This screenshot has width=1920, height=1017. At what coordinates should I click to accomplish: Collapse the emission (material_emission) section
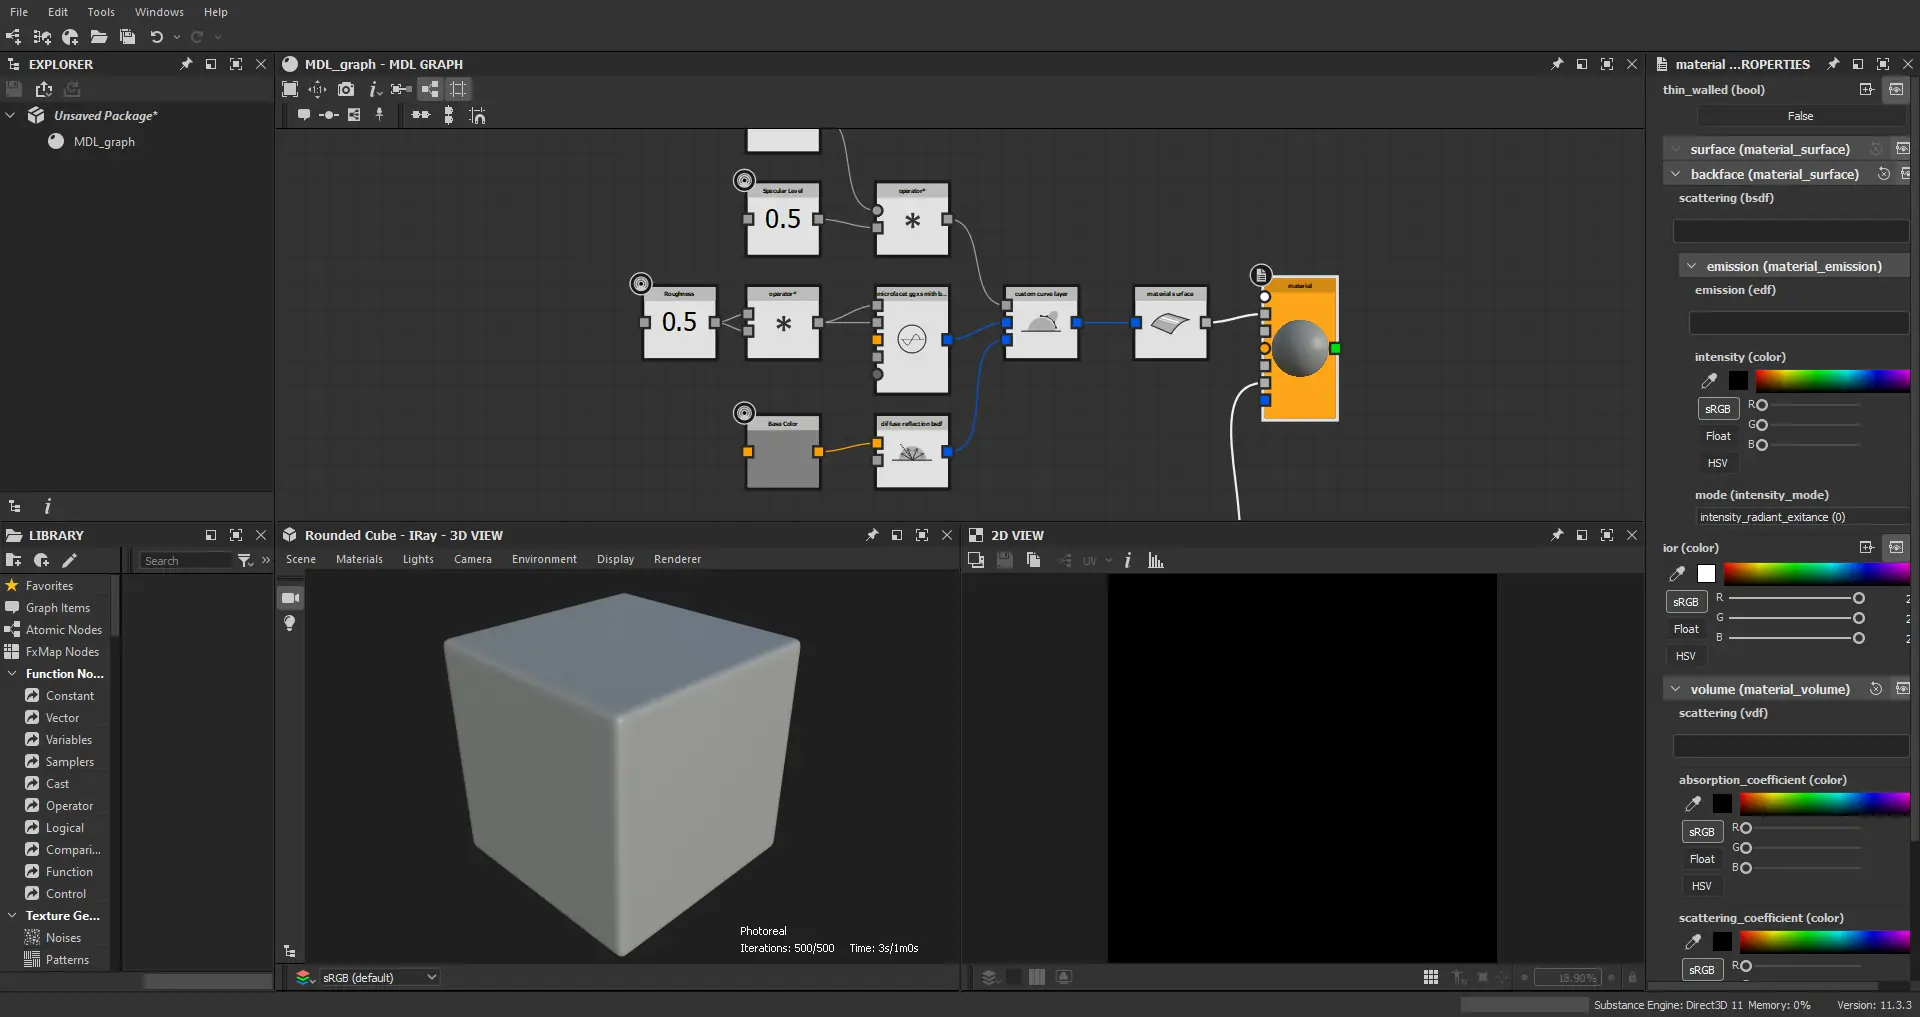point(1691,266)
